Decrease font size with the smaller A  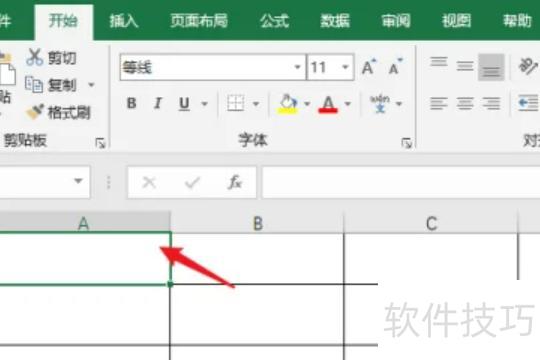coord(395,66)
